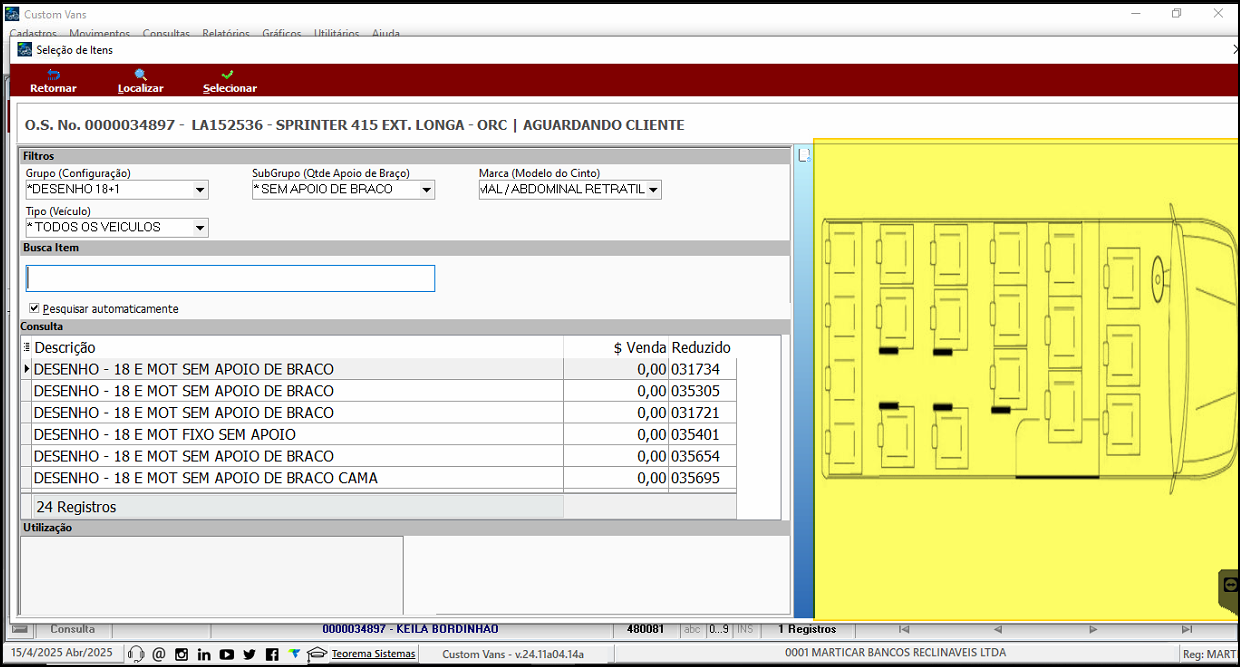Click the Localizar magnifier button
This screenshot has height=667, width=1240.
(x=140, y=81)
